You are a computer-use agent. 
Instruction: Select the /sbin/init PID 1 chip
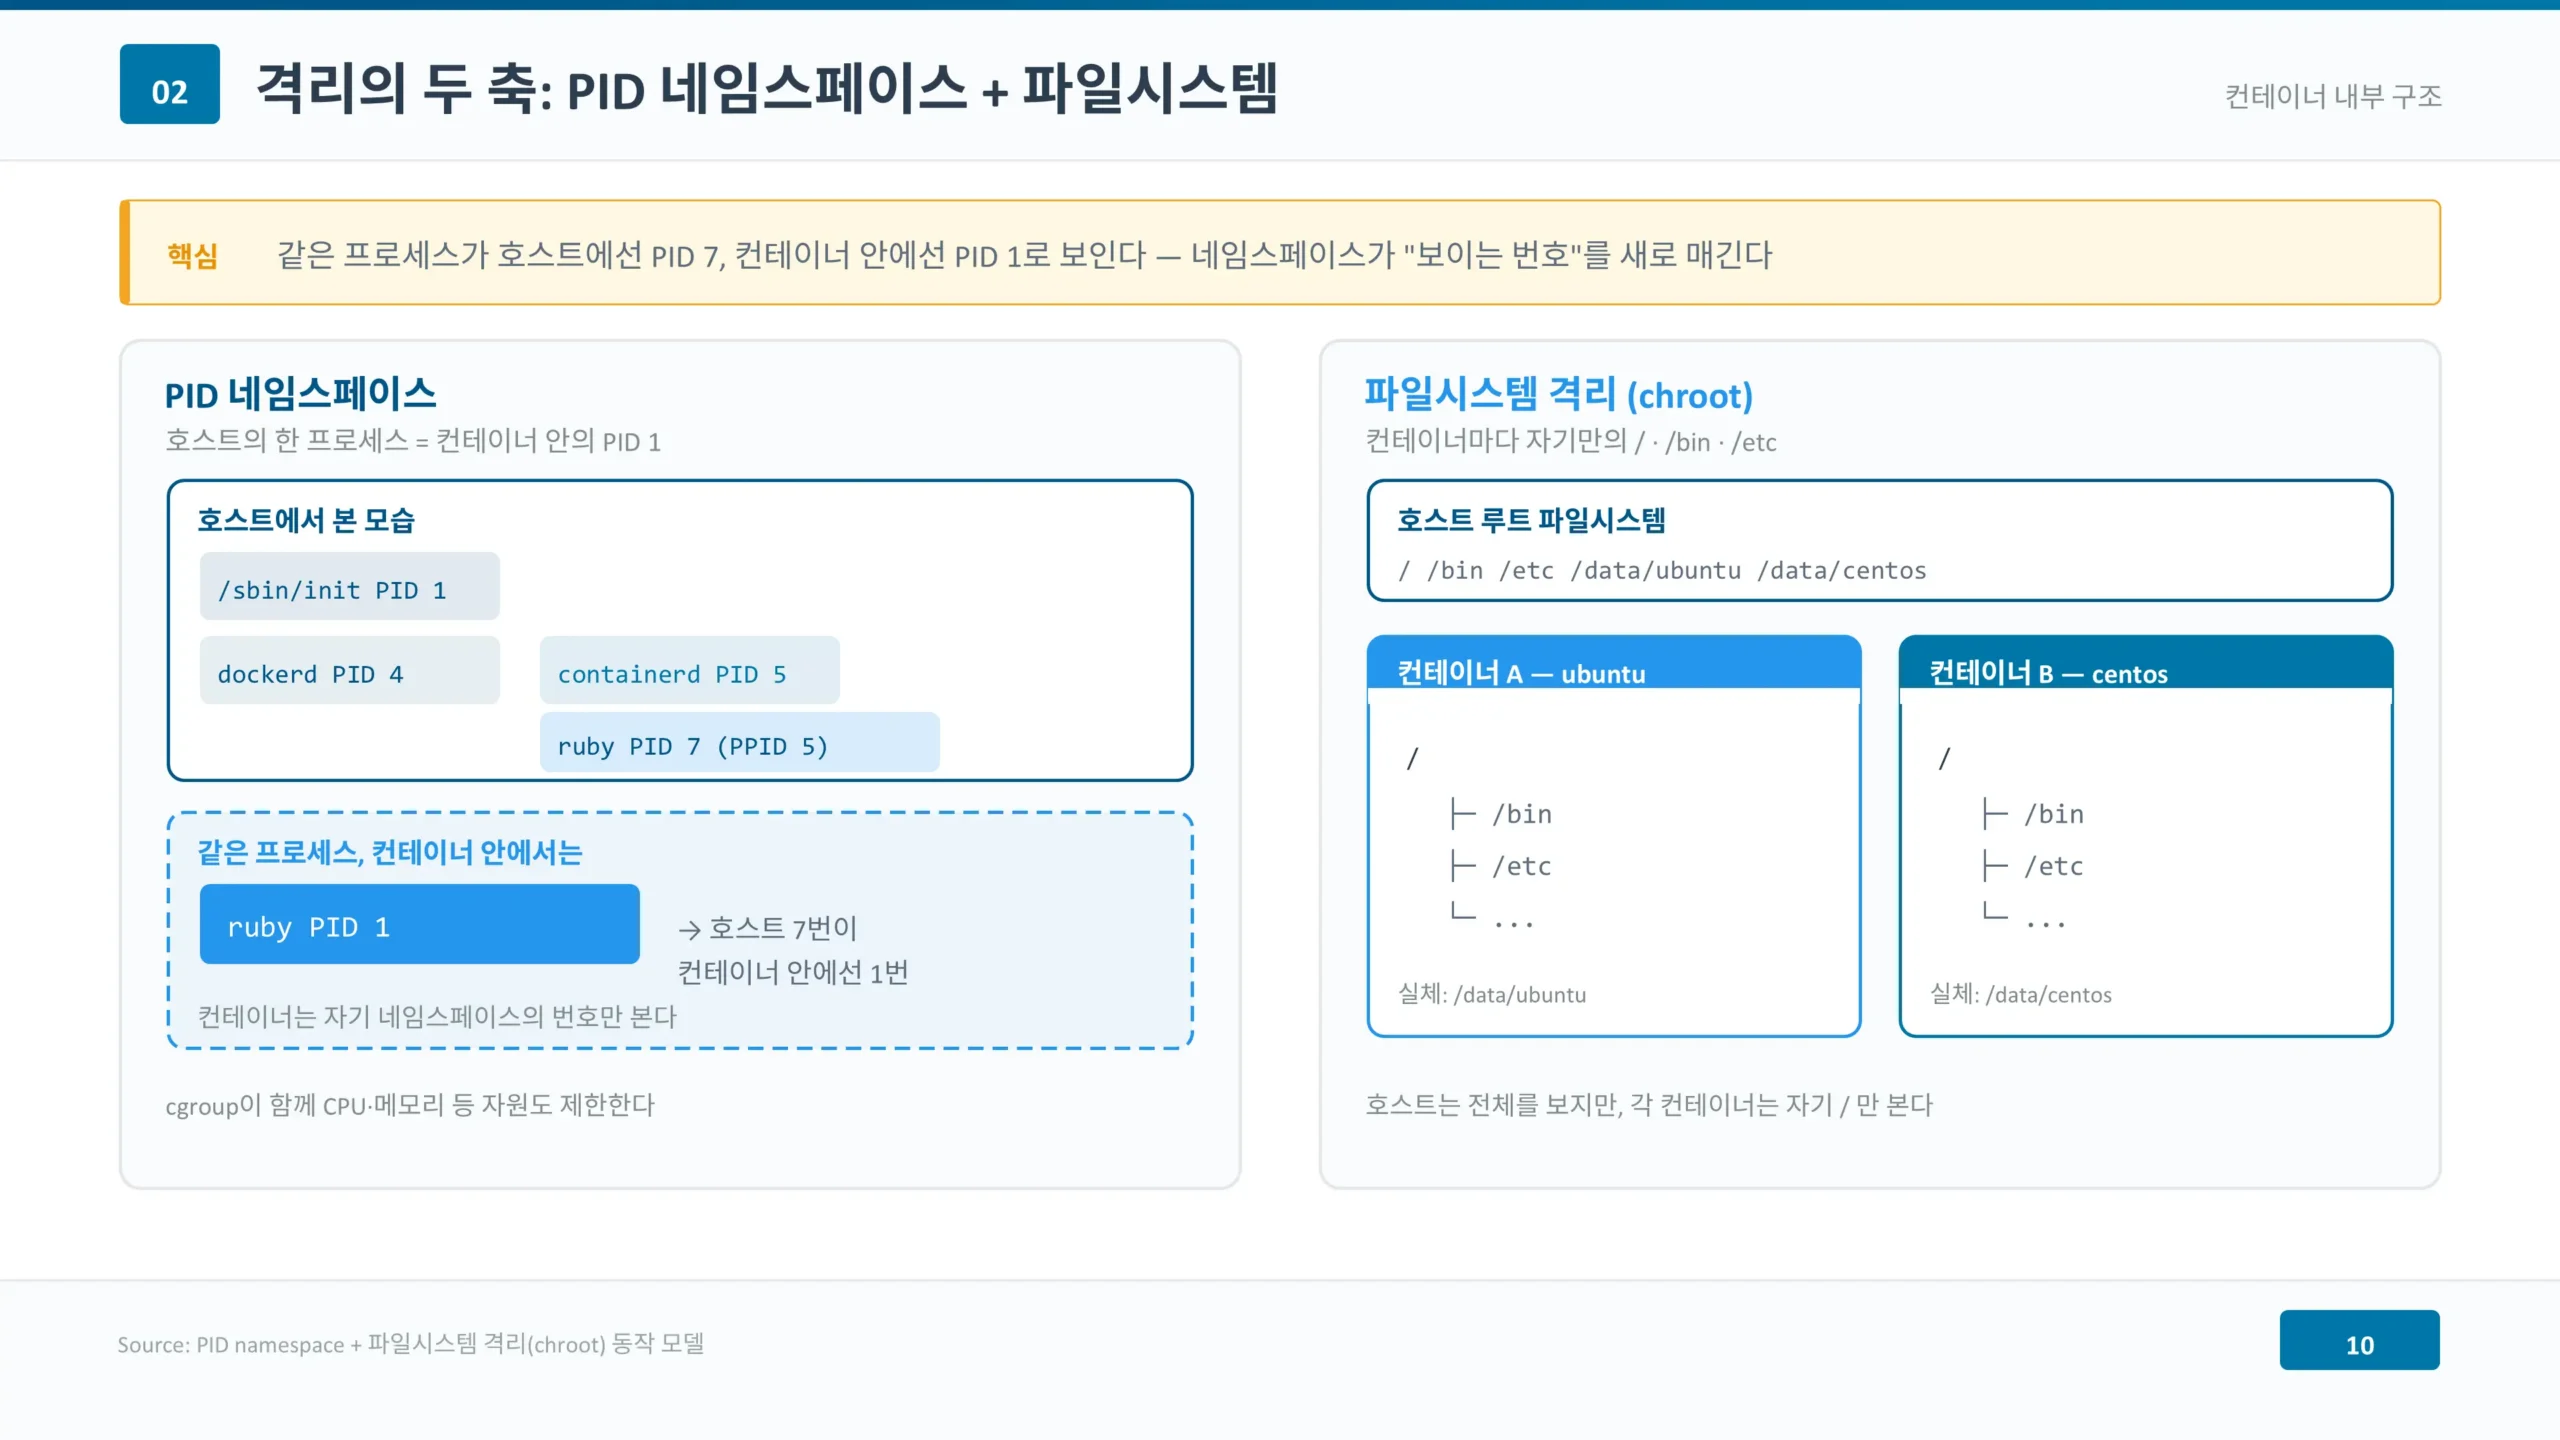click(x=350, y=586)
